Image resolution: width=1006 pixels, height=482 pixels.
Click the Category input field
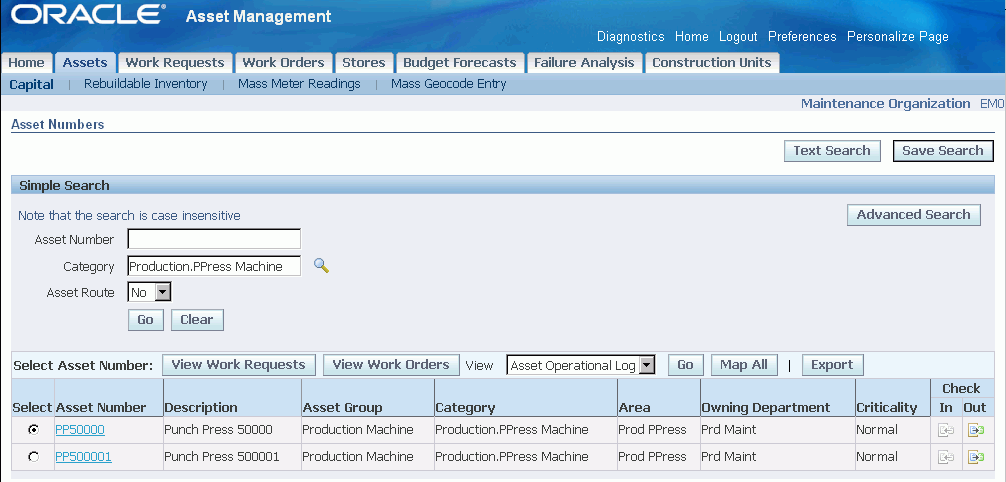coord(214,266)
